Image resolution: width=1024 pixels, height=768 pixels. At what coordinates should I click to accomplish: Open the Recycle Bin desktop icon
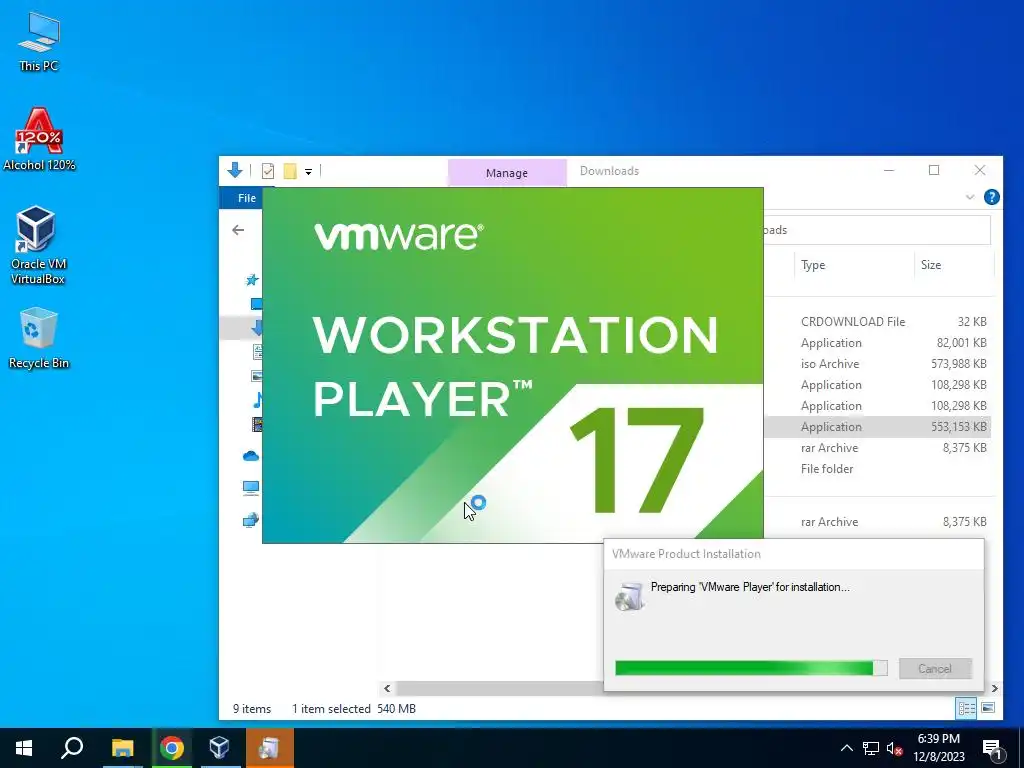39,338
